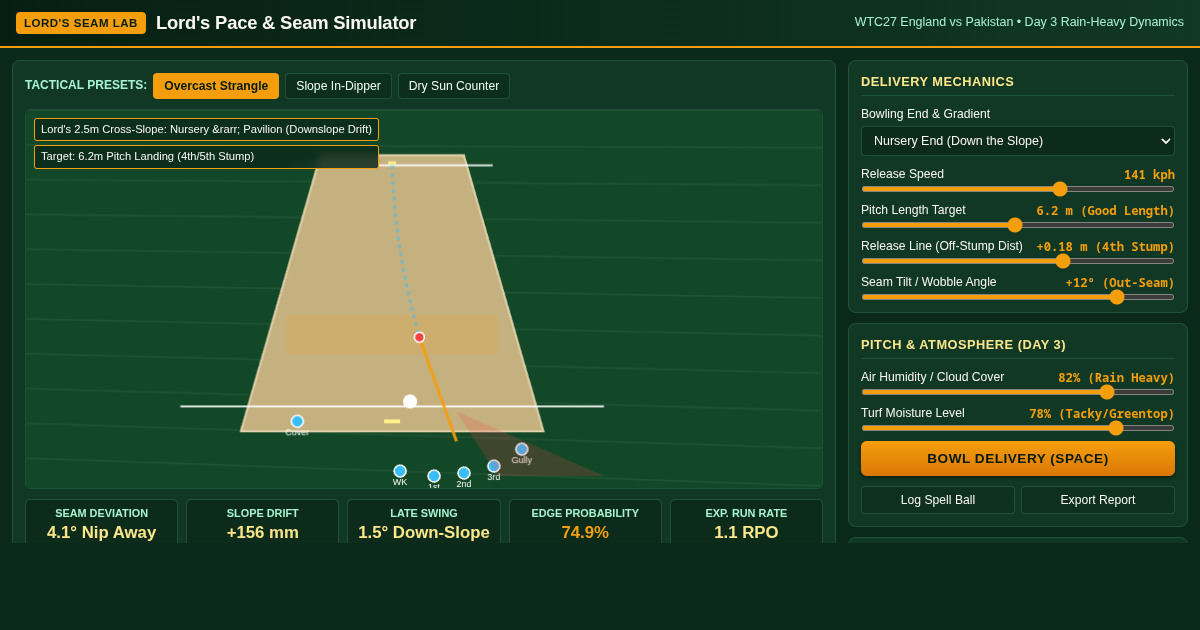Click the 82% (Rain Heavy) value
1200x630 pixels.
coord(1116,377)
